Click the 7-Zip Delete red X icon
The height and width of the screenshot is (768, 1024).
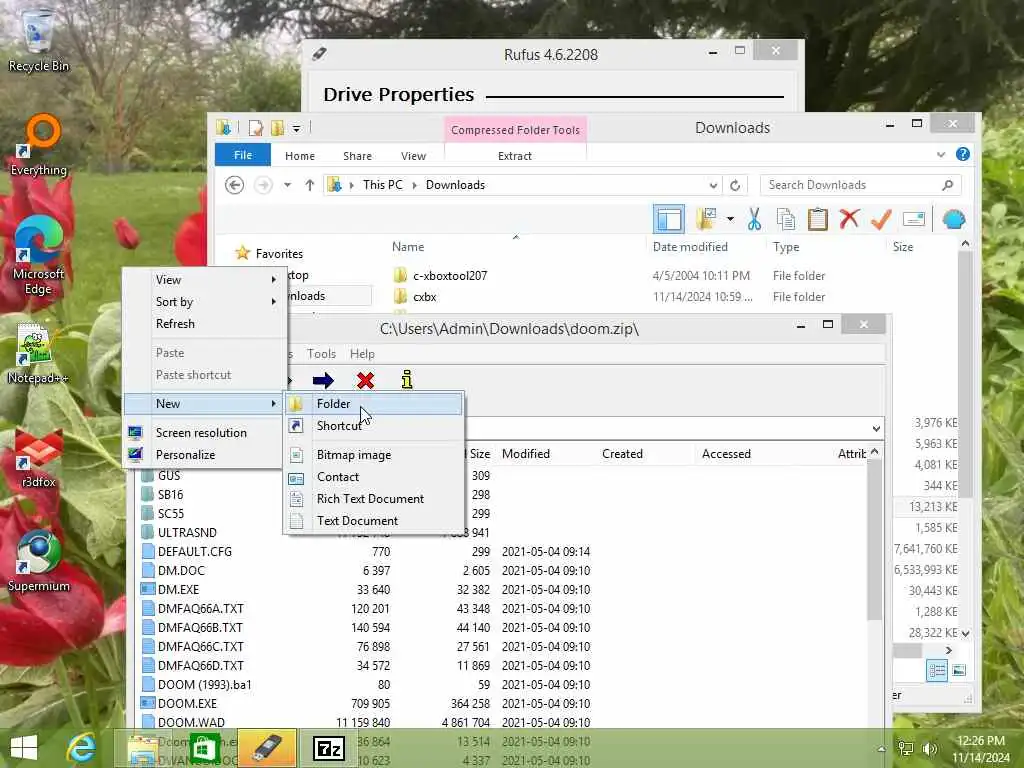(366, 380)
